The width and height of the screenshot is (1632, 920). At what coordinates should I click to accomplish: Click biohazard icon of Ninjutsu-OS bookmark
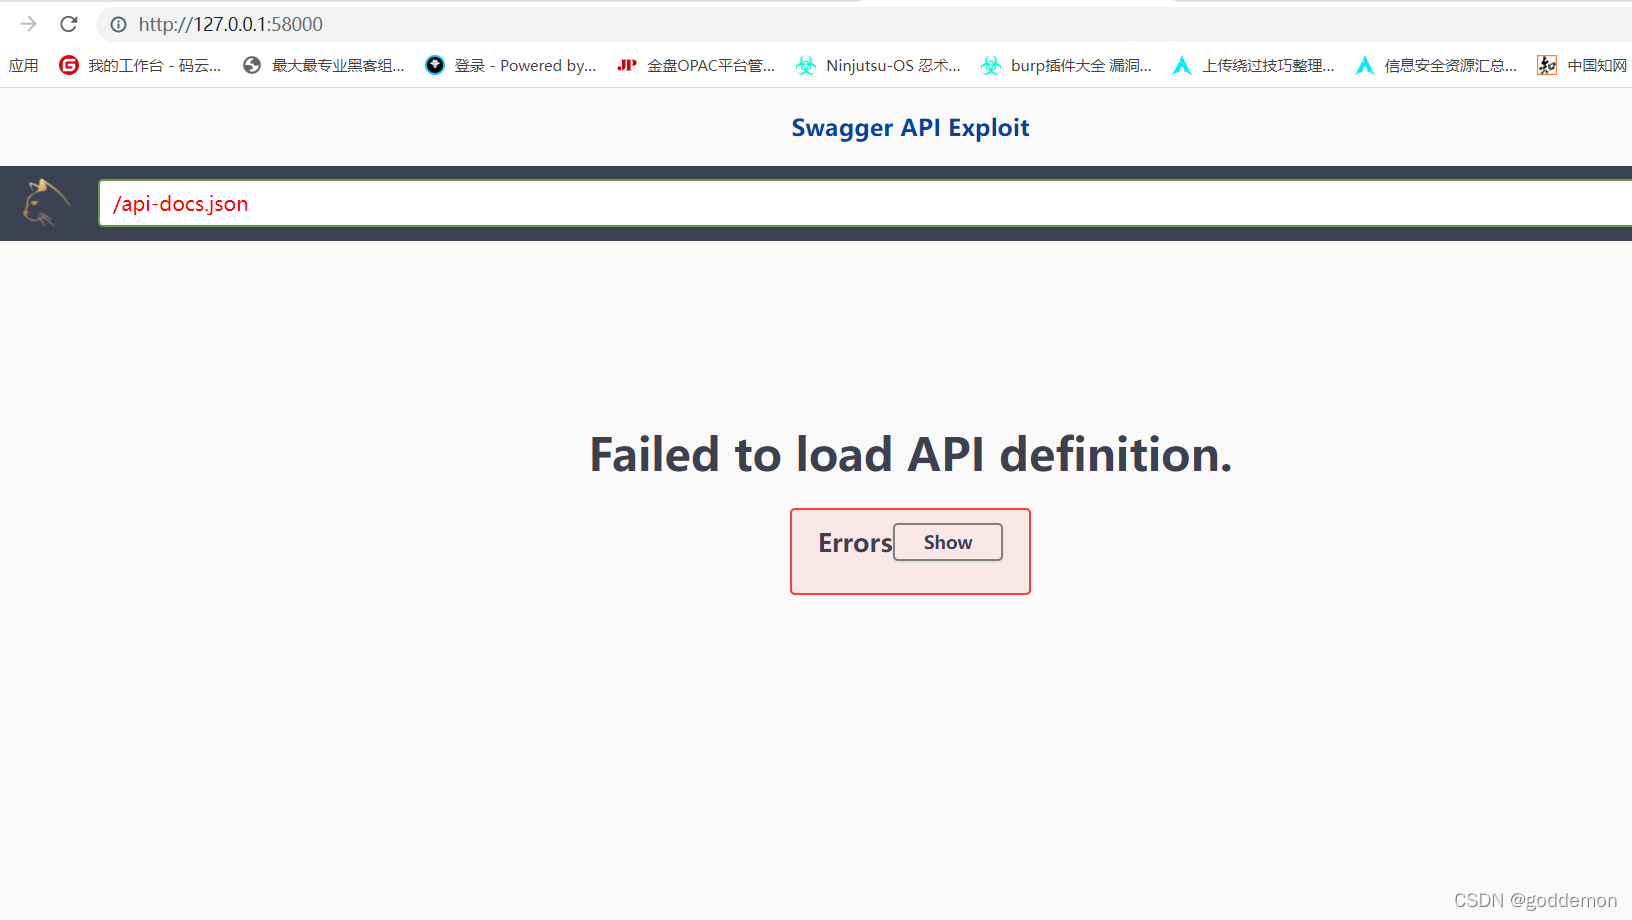(x=806, y=66)
